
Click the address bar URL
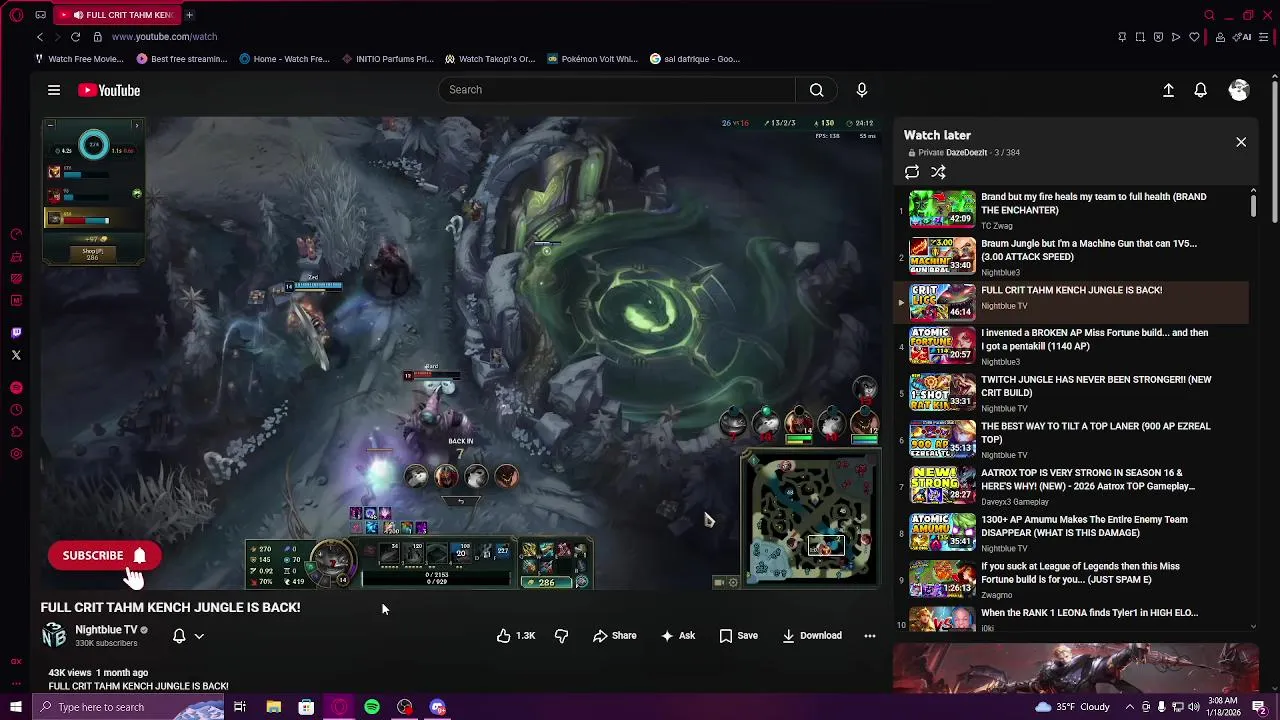point(164,37)
